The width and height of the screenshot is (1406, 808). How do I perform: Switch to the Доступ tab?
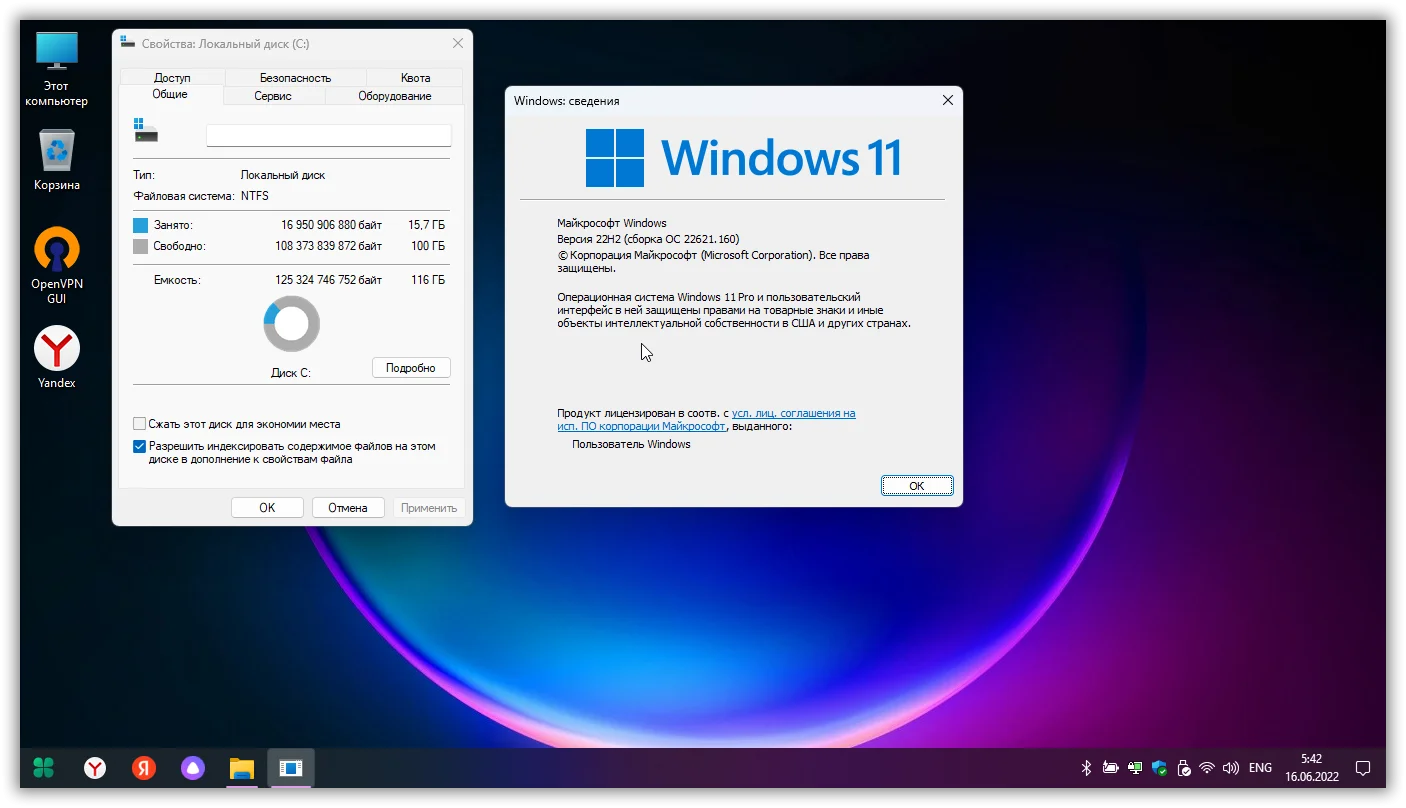(x=172, y=77)
